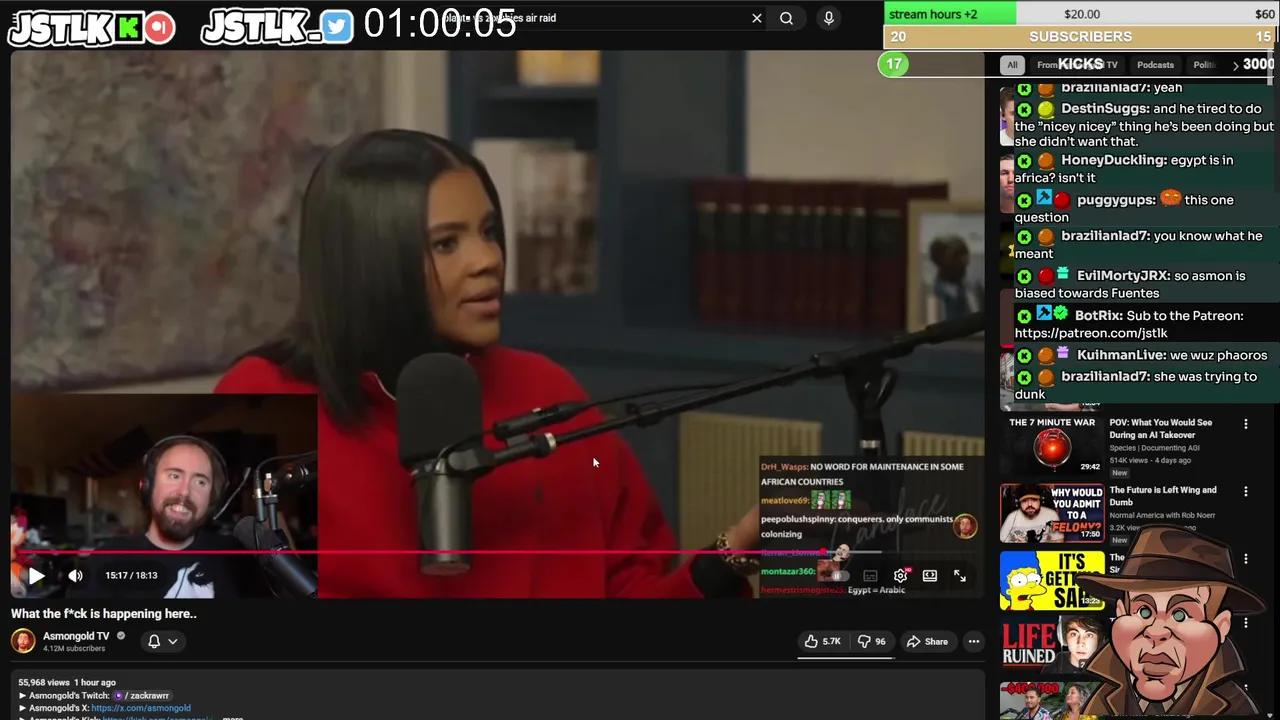The height and width of the screenshot is (720, 1280).
Task: Click chat username 'DestinSuggs'
Action: [1104, 108]
